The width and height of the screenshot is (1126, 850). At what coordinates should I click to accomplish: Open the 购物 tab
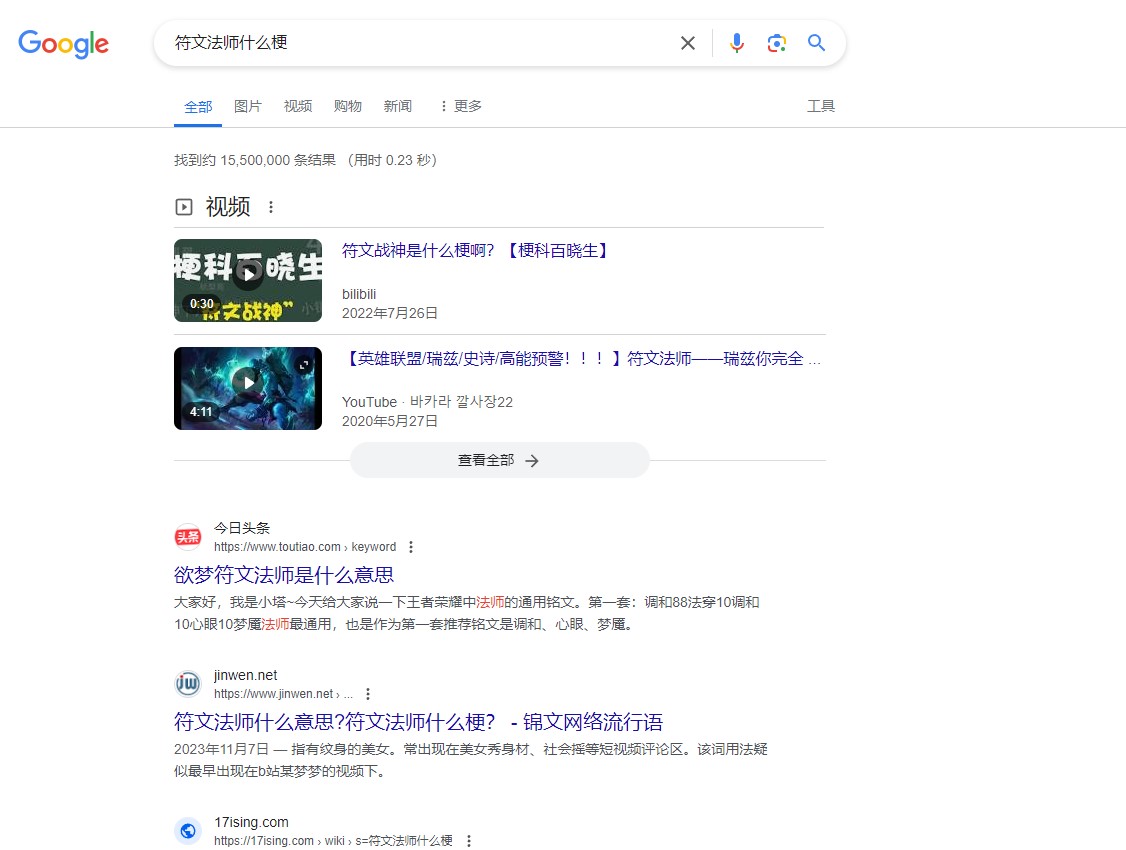[x=348, y=106]
